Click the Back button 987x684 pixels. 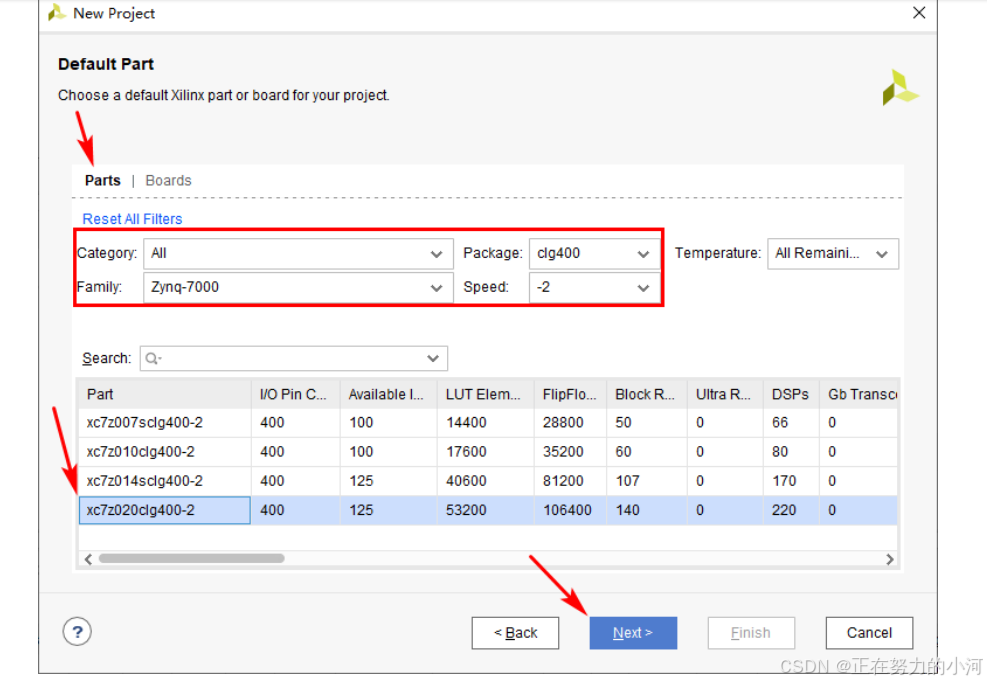pyautogui.click(x=515, y=632)
